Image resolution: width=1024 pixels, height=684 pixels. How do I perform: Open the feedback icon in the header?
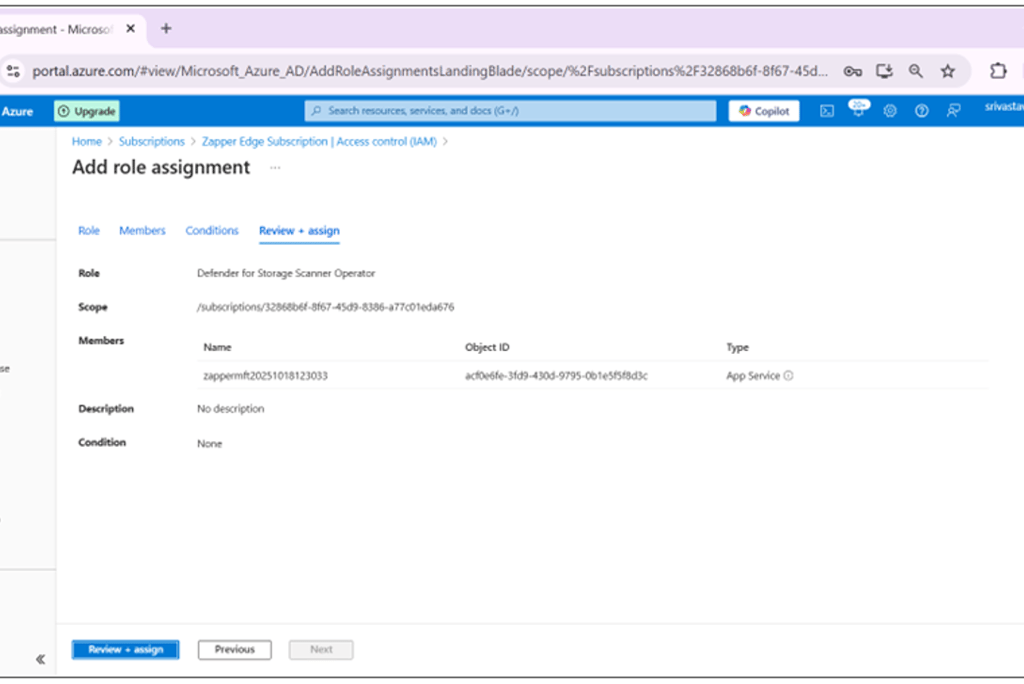[x=953, y=111]
